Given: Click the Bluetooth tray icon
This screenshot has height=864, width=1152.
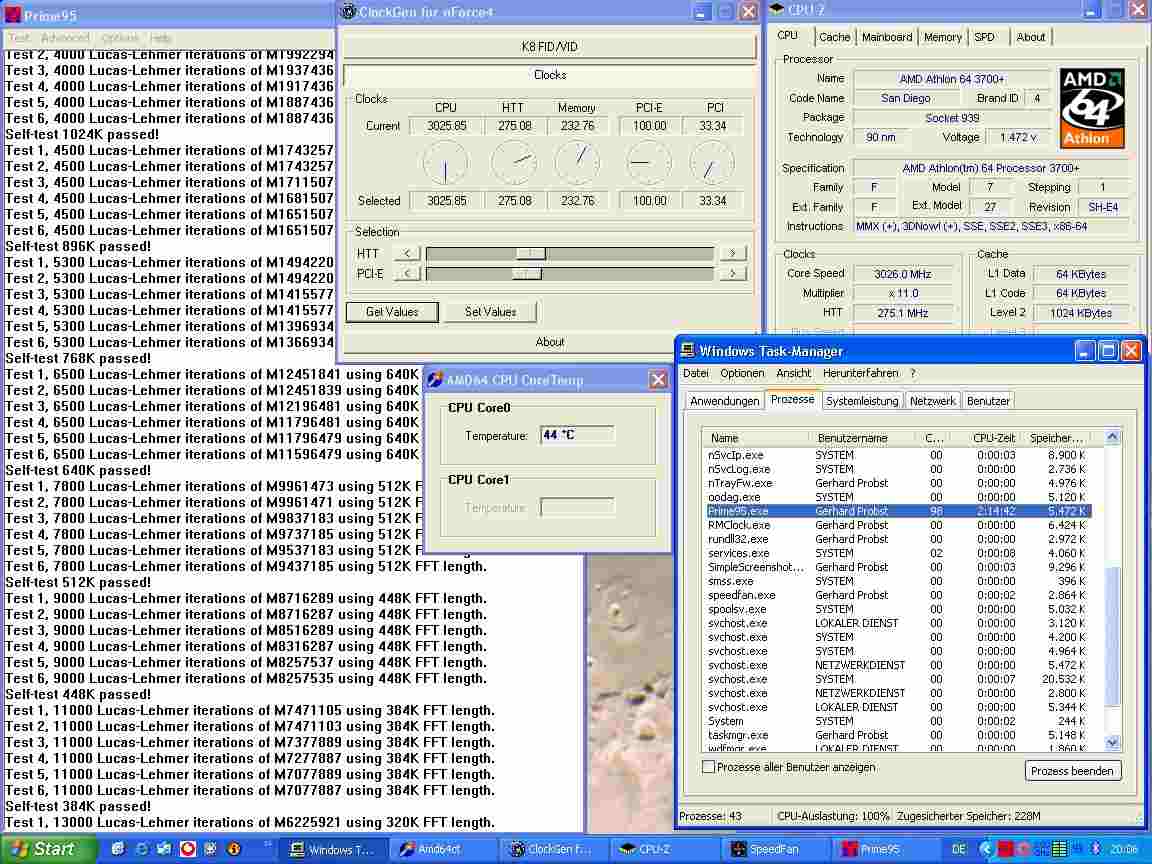Looking at the screenshot, I should (1095, 849).
